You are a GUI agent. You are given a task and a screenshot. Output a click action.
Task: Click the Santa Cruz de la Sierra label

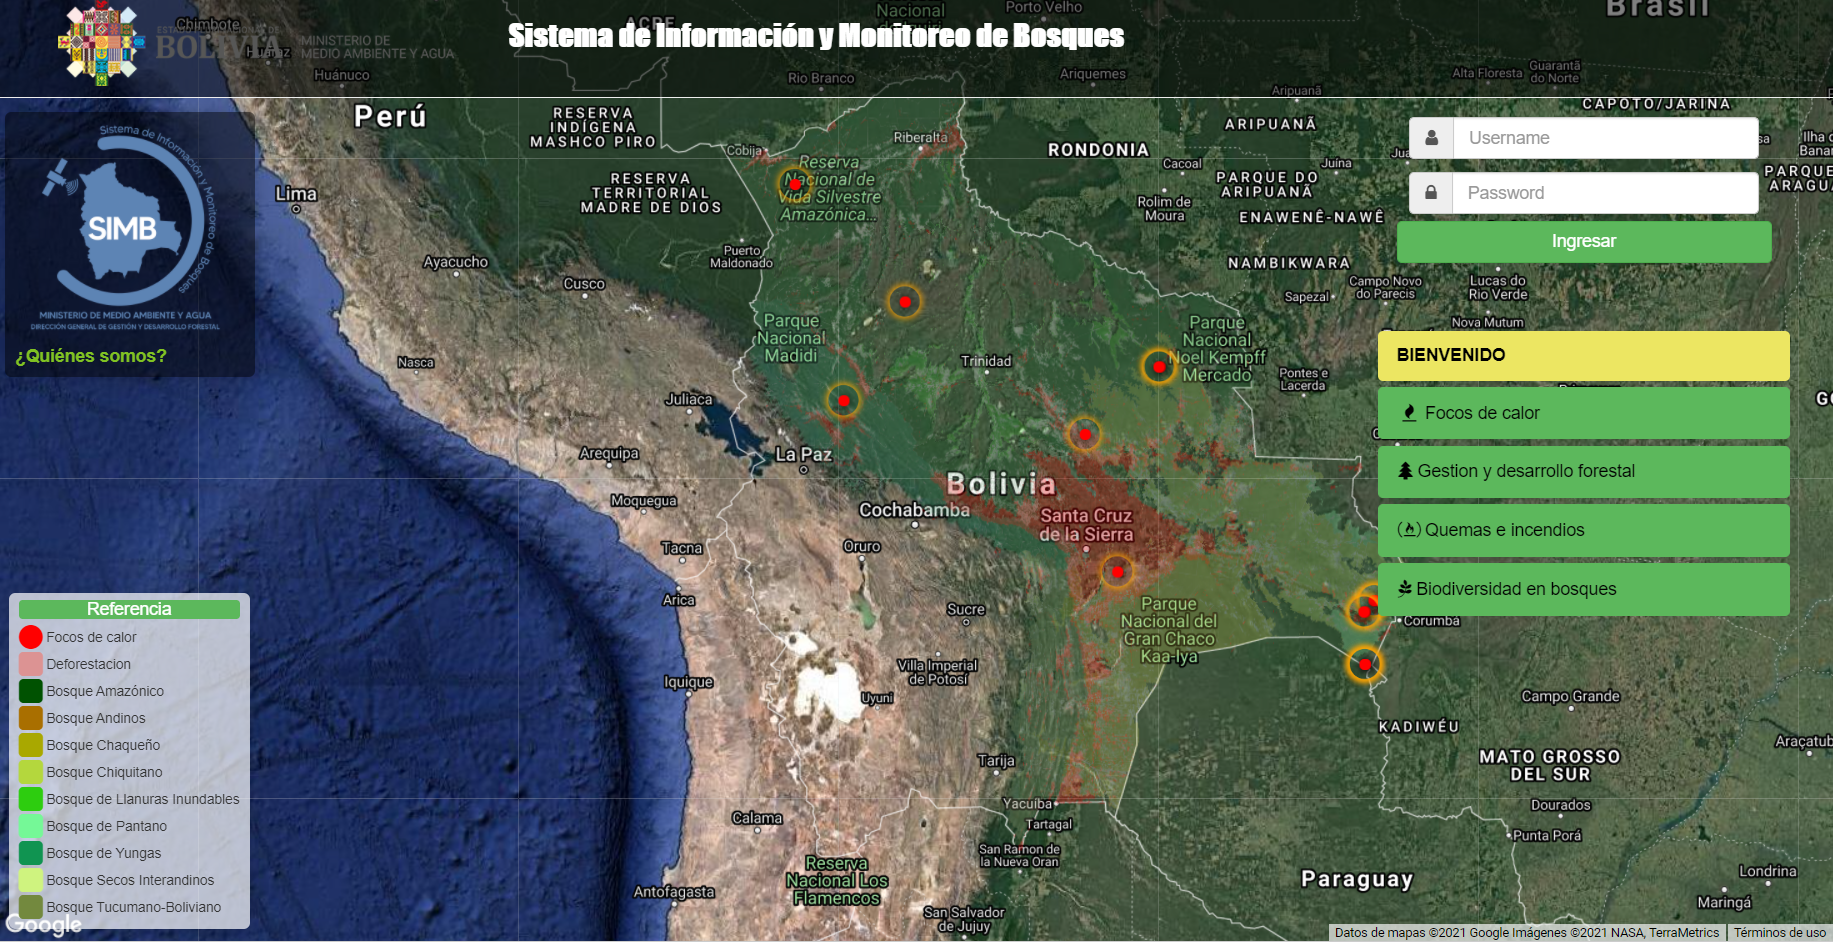1086,525
